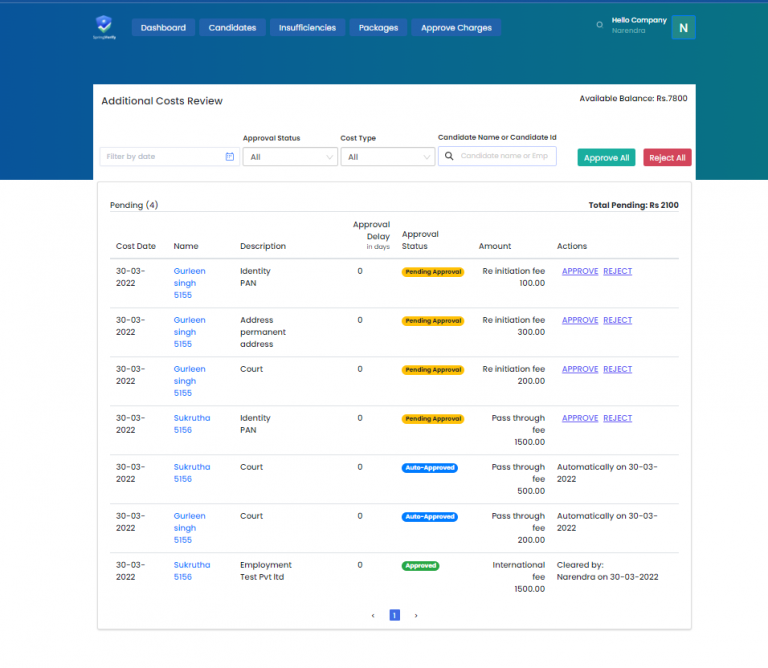Click Cleared by Narendra on 30-03-2022 text
The width and height of the screenshot is (768, 668).
click(607, 571)
